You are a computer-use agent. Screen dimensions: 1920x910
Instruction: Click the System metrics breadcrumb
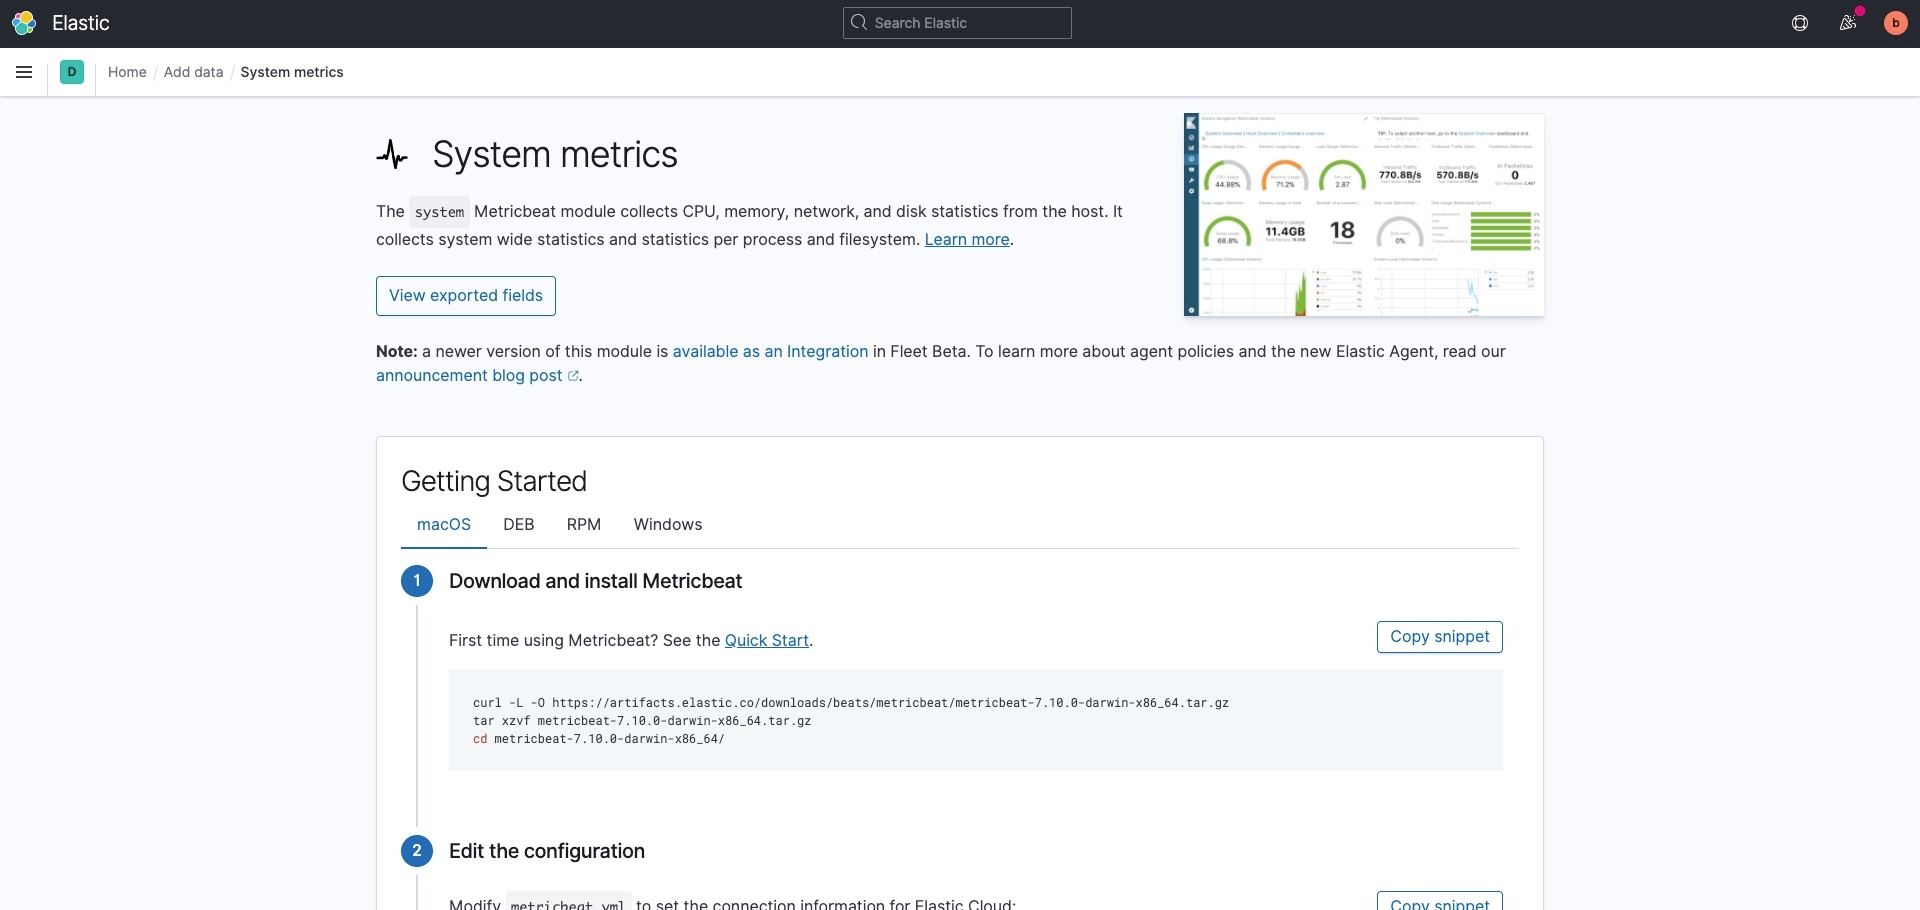pos(292,72)
